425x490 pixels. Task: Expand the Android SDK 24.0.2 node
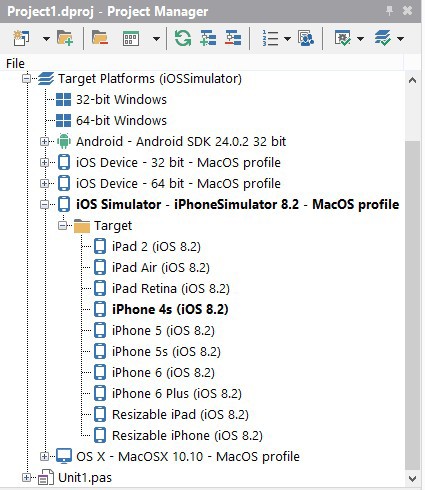(x=44, y=142)
